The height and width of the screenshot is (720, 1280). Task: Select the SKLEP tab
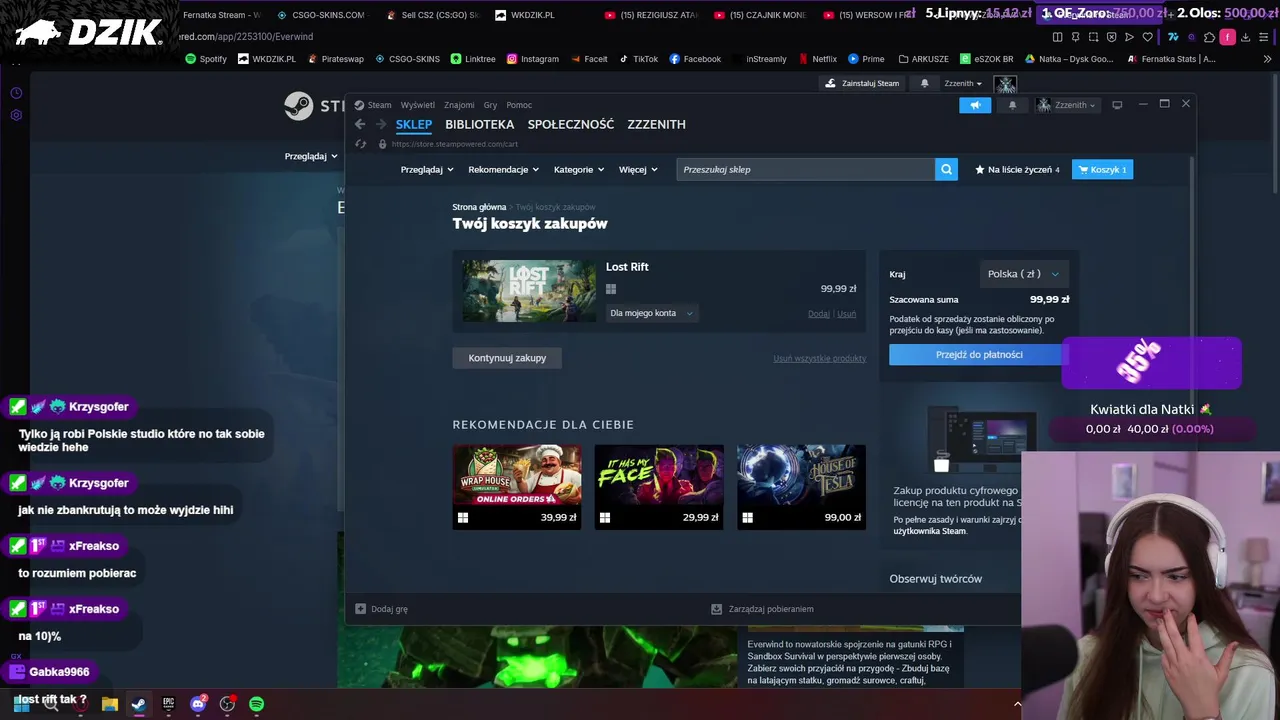coord(414,124)
